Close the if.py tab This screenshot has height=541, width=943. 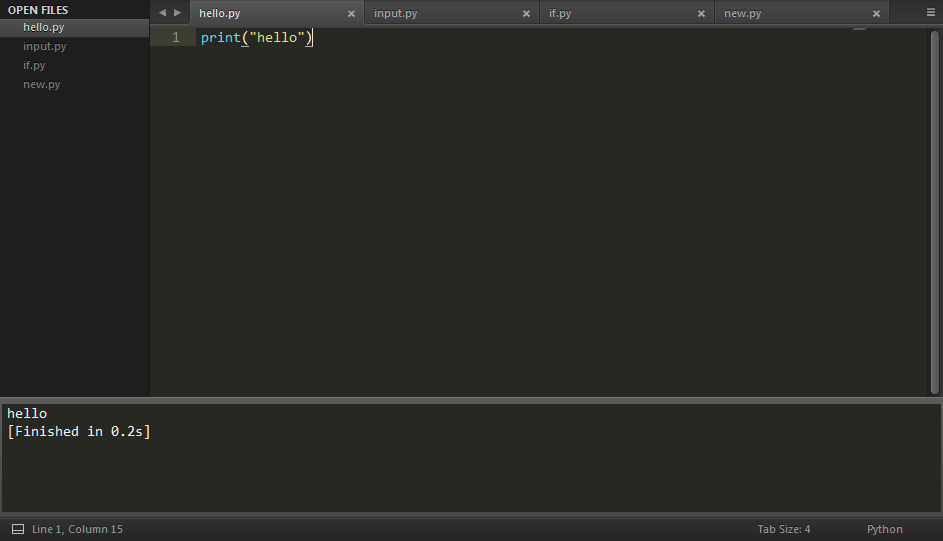click(701, 14)
